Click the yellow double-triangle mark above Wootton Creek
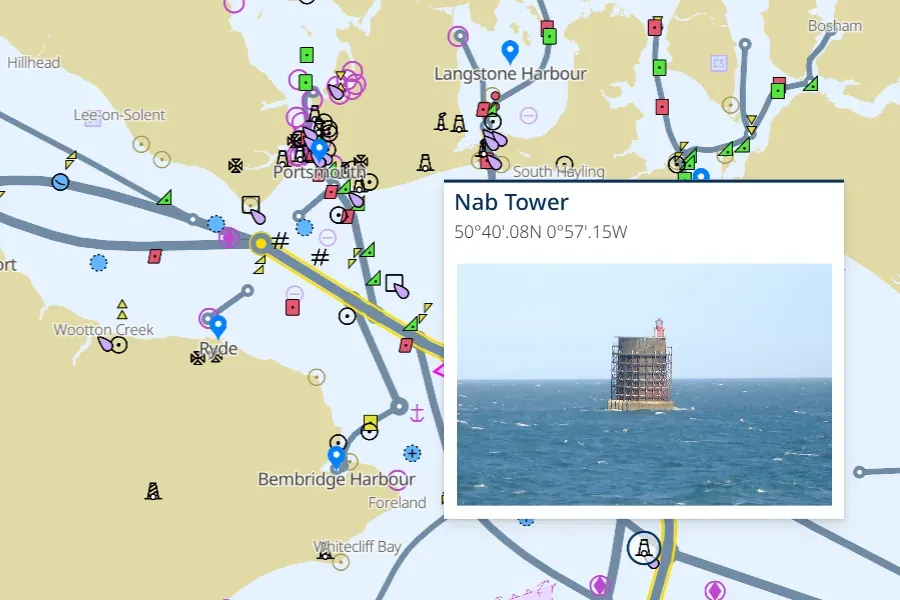The image size is (900, 600). [122, 308]
